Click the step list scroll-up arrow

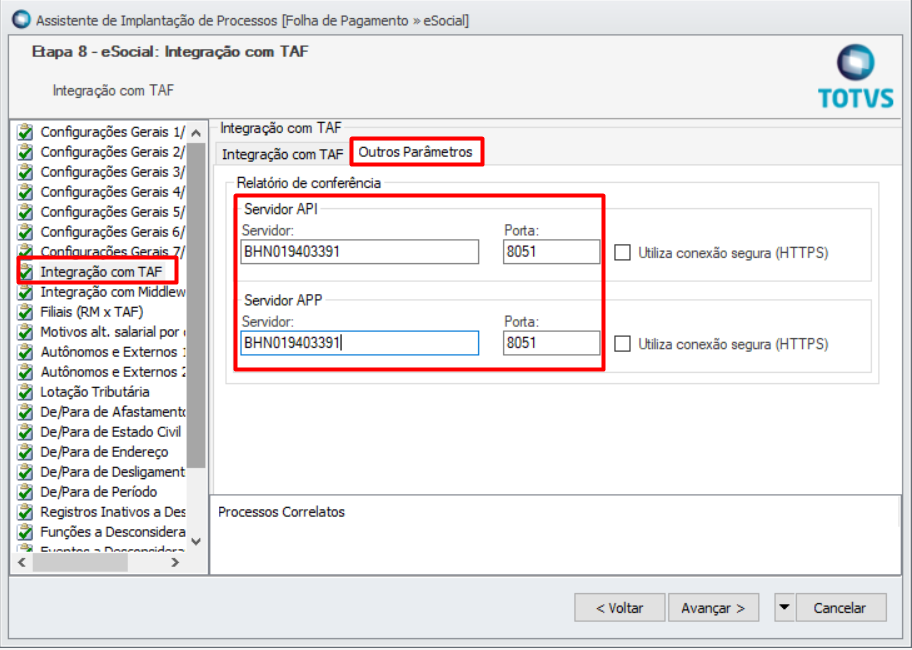click(196, 133)
